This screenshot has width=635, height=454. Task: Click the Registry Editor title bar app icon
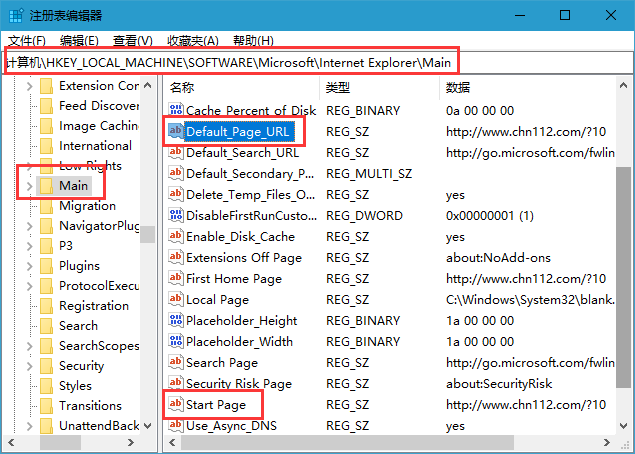16,16
